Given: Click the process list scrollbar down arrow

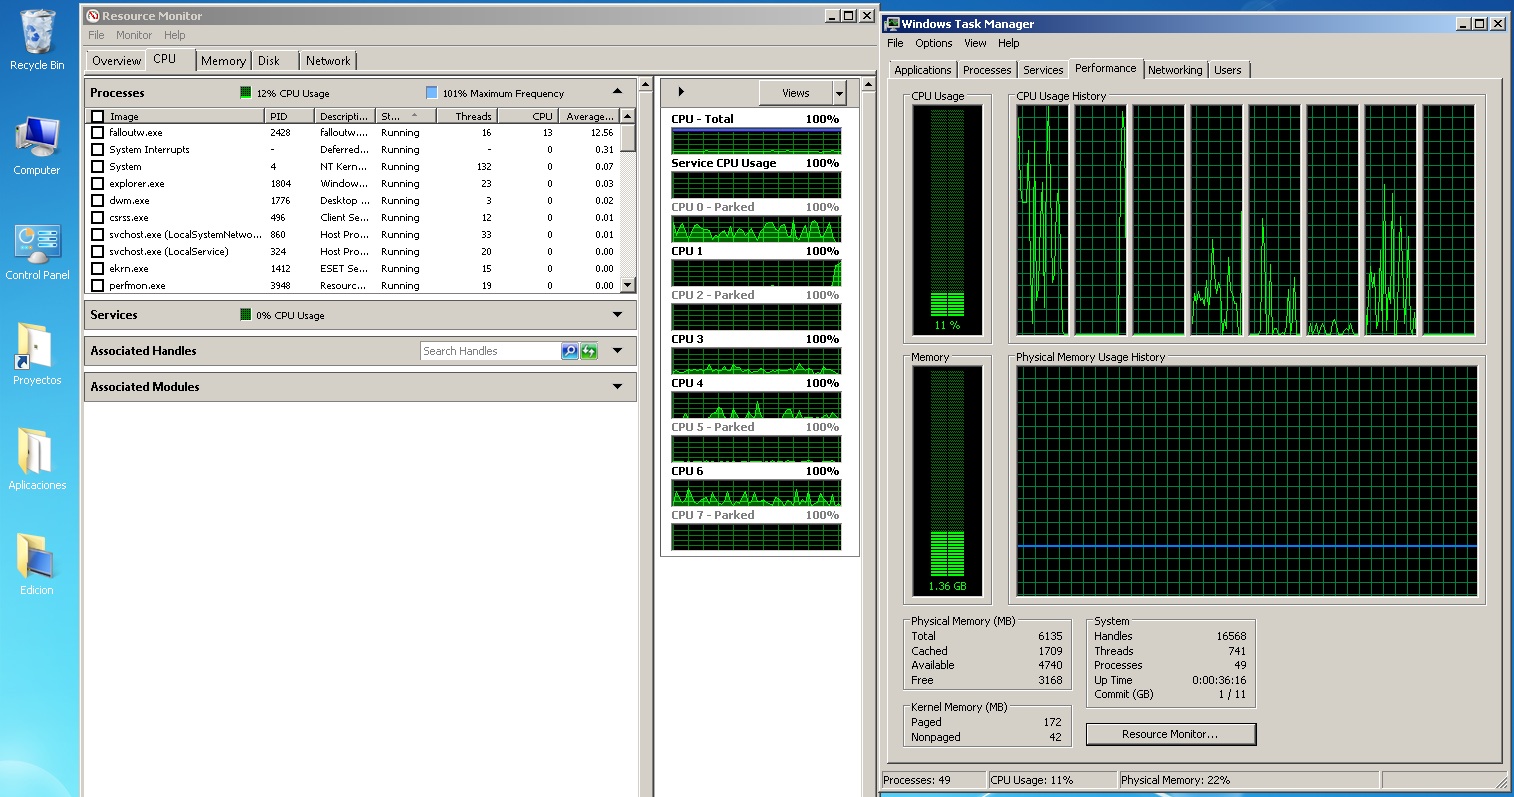Looking at the screenshot, I should click(x=628, y=285).
